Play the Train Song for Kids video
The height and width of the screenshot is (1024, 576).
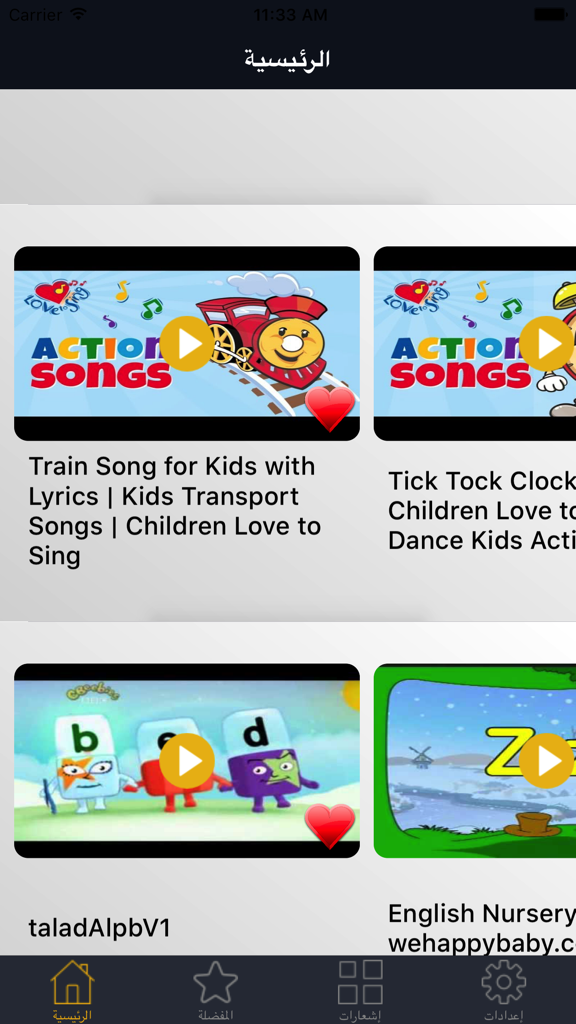pos(187,344)
